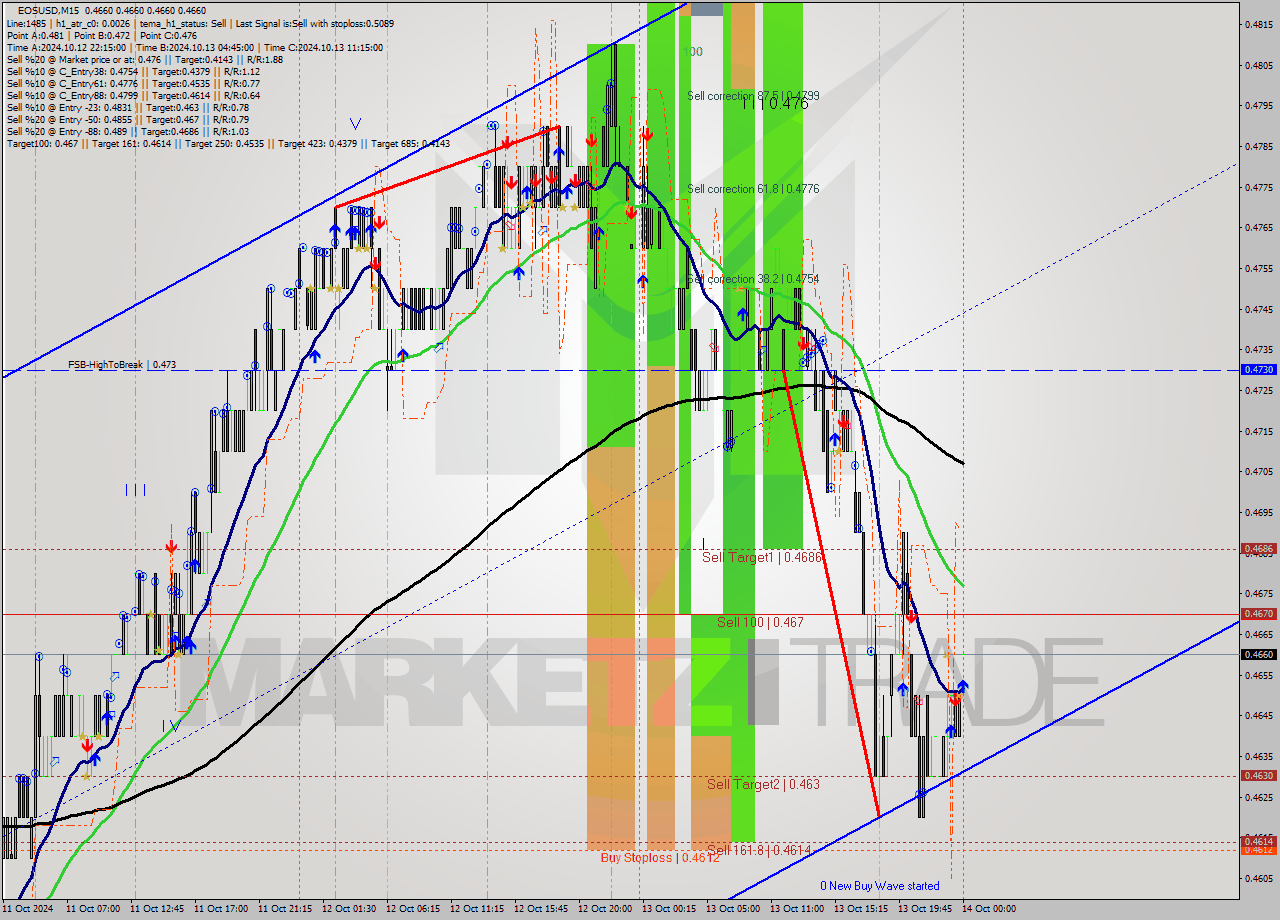Screen dimensions: 1280x920
Task: Click the 0.4775 price scale label
Action: [1259, 187]
